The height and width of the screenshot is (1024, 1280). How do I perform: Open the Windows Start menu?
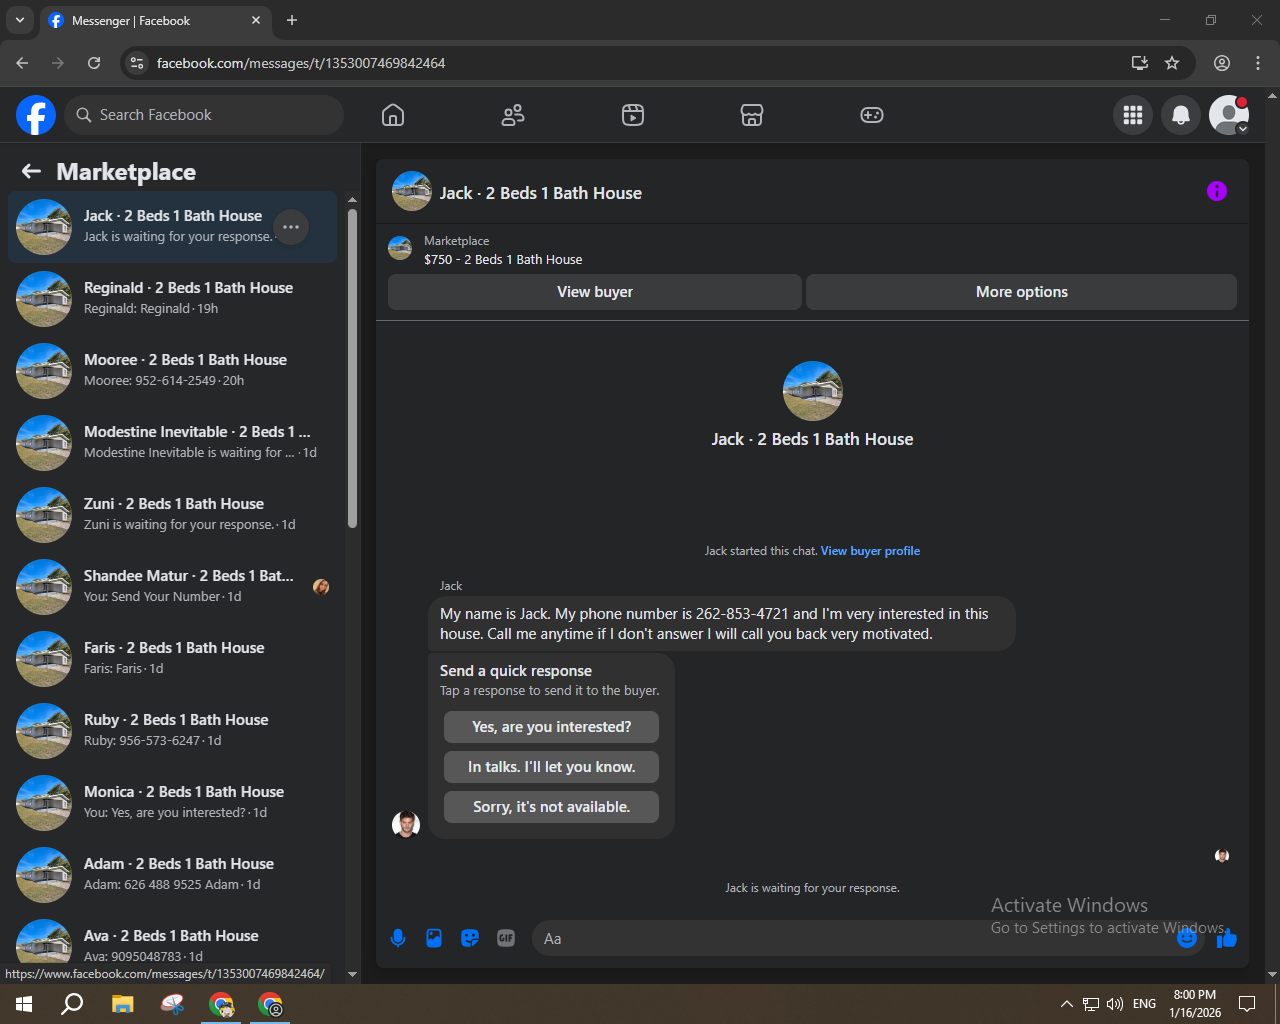24,1004
